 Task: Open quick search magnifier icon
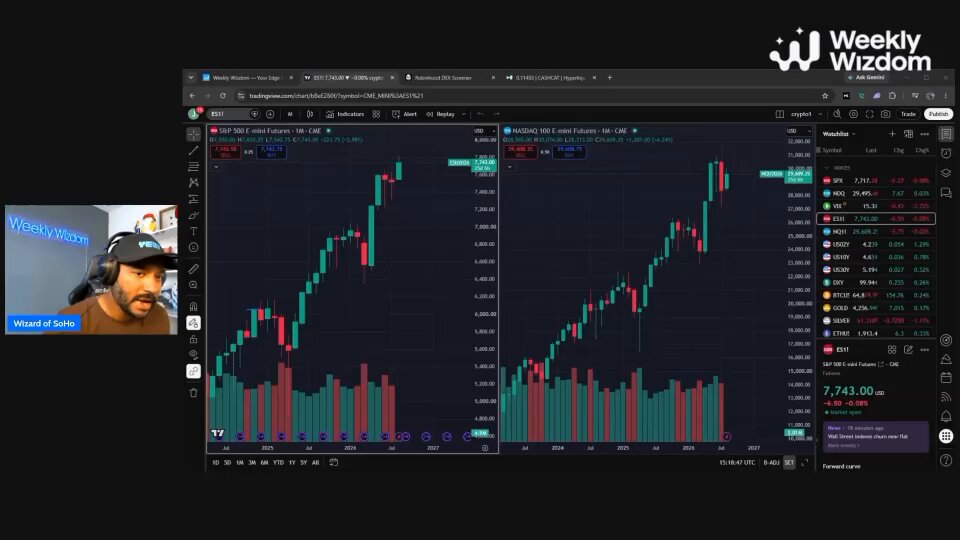coord(836,114)
